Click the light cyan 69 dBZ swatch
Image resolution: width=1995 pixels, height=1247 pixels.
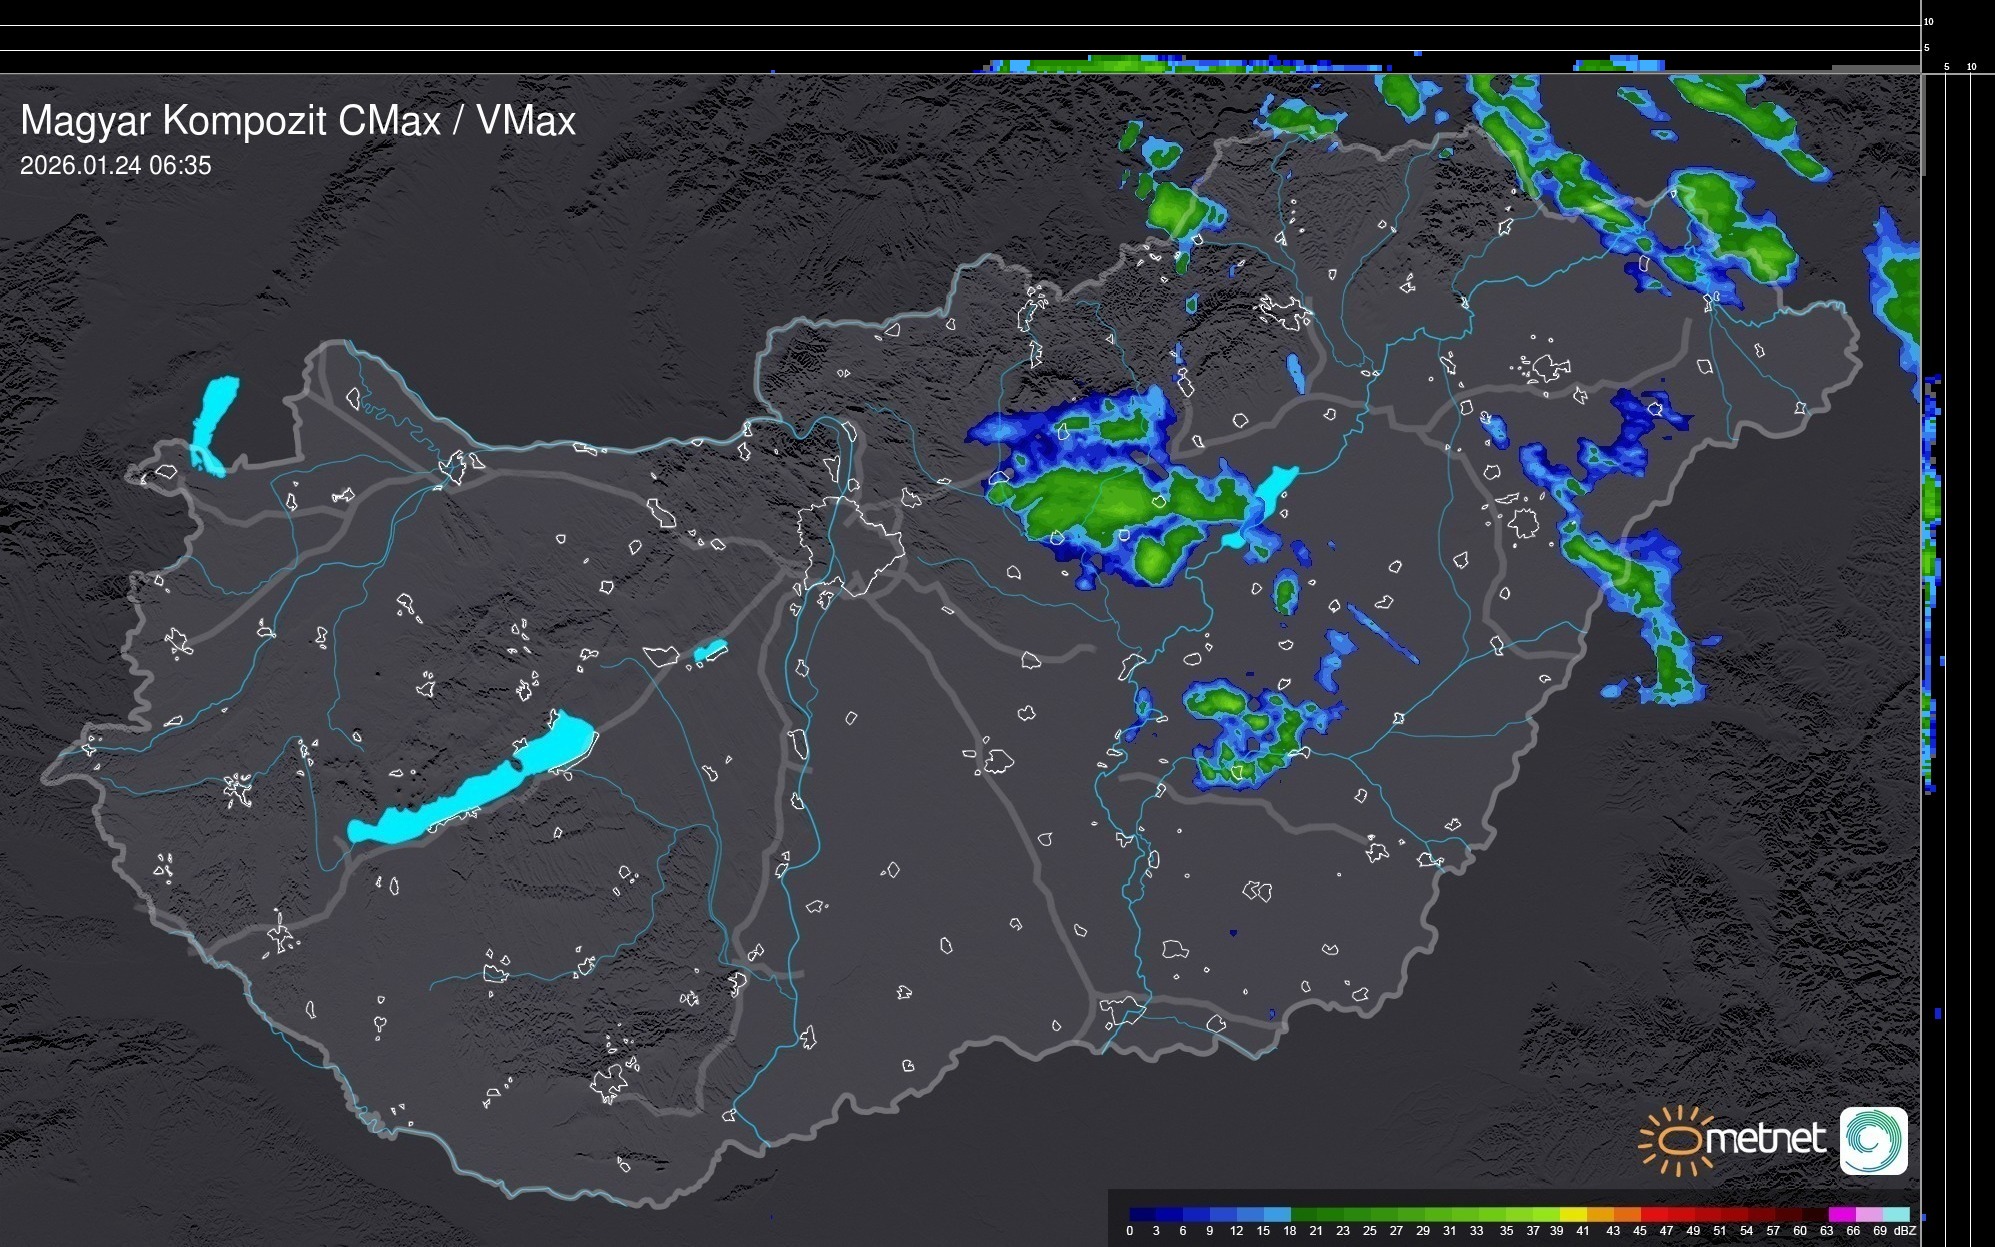coord(1895,1215)
